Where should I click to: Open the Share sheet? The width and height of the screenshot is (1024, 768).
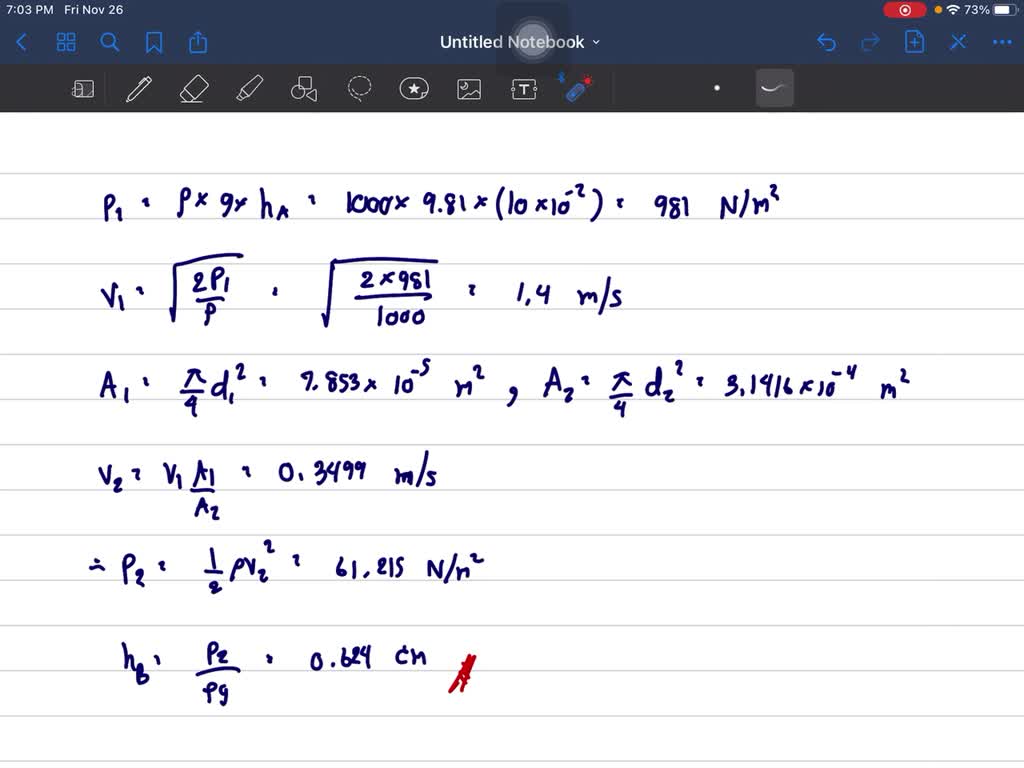pos(197,42)
